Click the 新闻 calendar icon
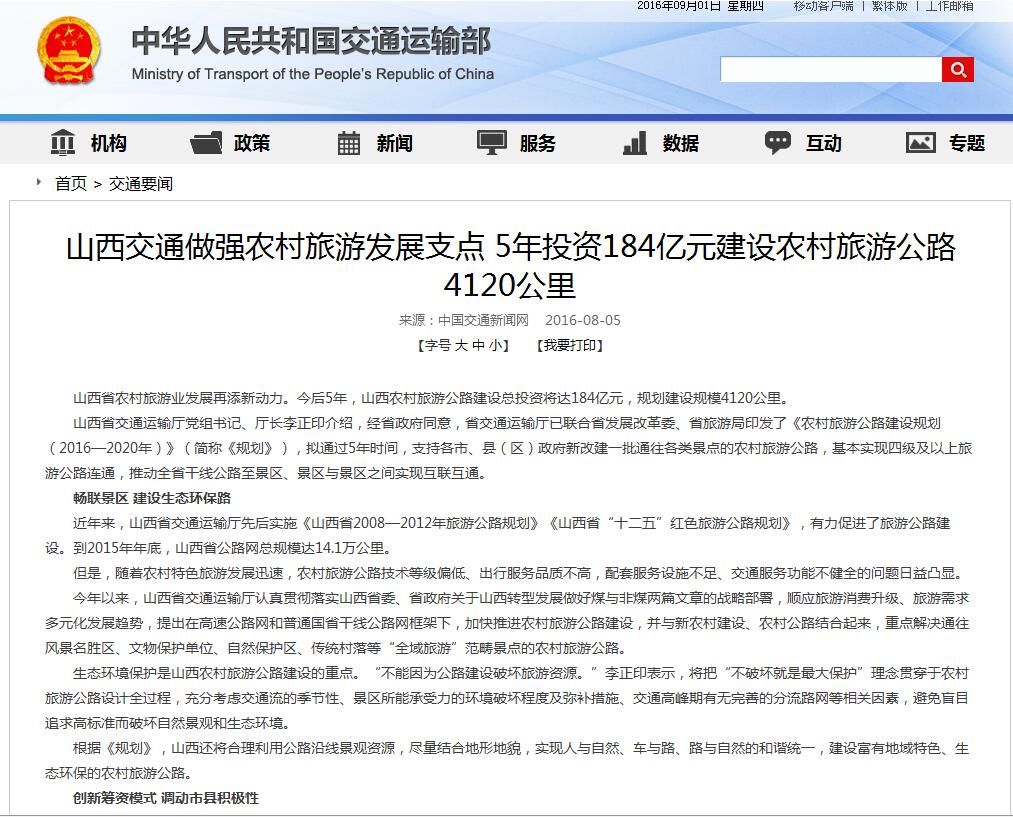 [349, 143]
